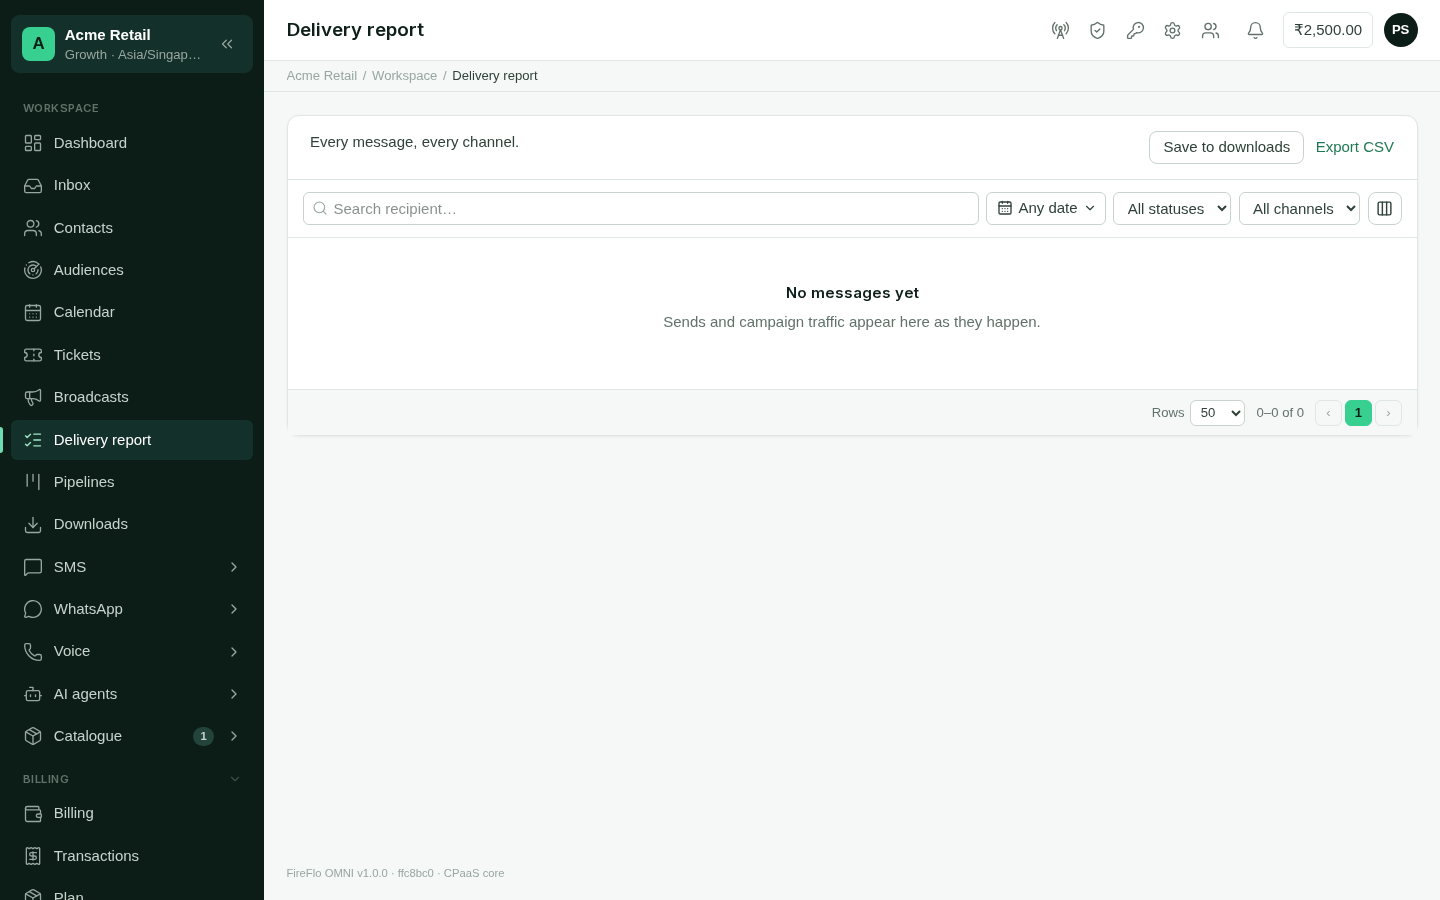1440x900 pixels.
Task: Collapse the sidebar with the double-chevron icon
Action: coord(227,44)
